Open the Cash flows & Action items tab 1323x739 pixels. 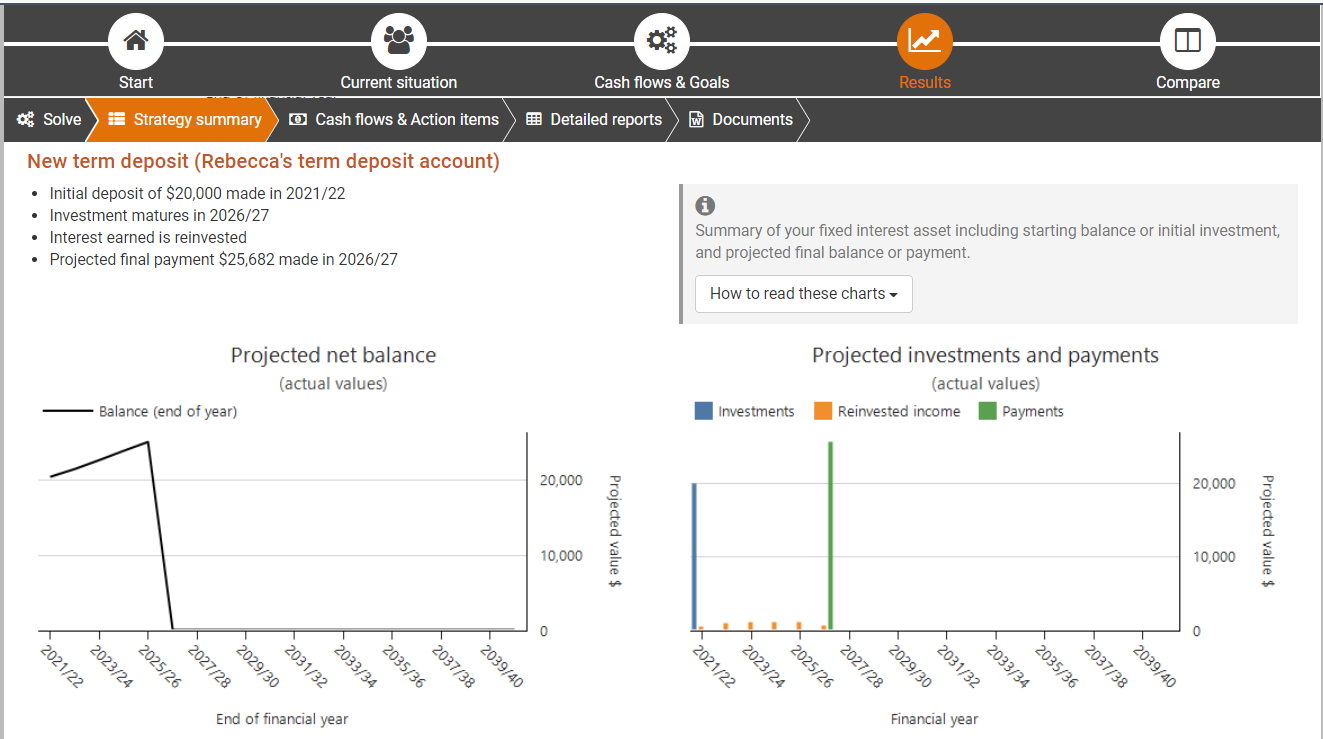(395, 120)
